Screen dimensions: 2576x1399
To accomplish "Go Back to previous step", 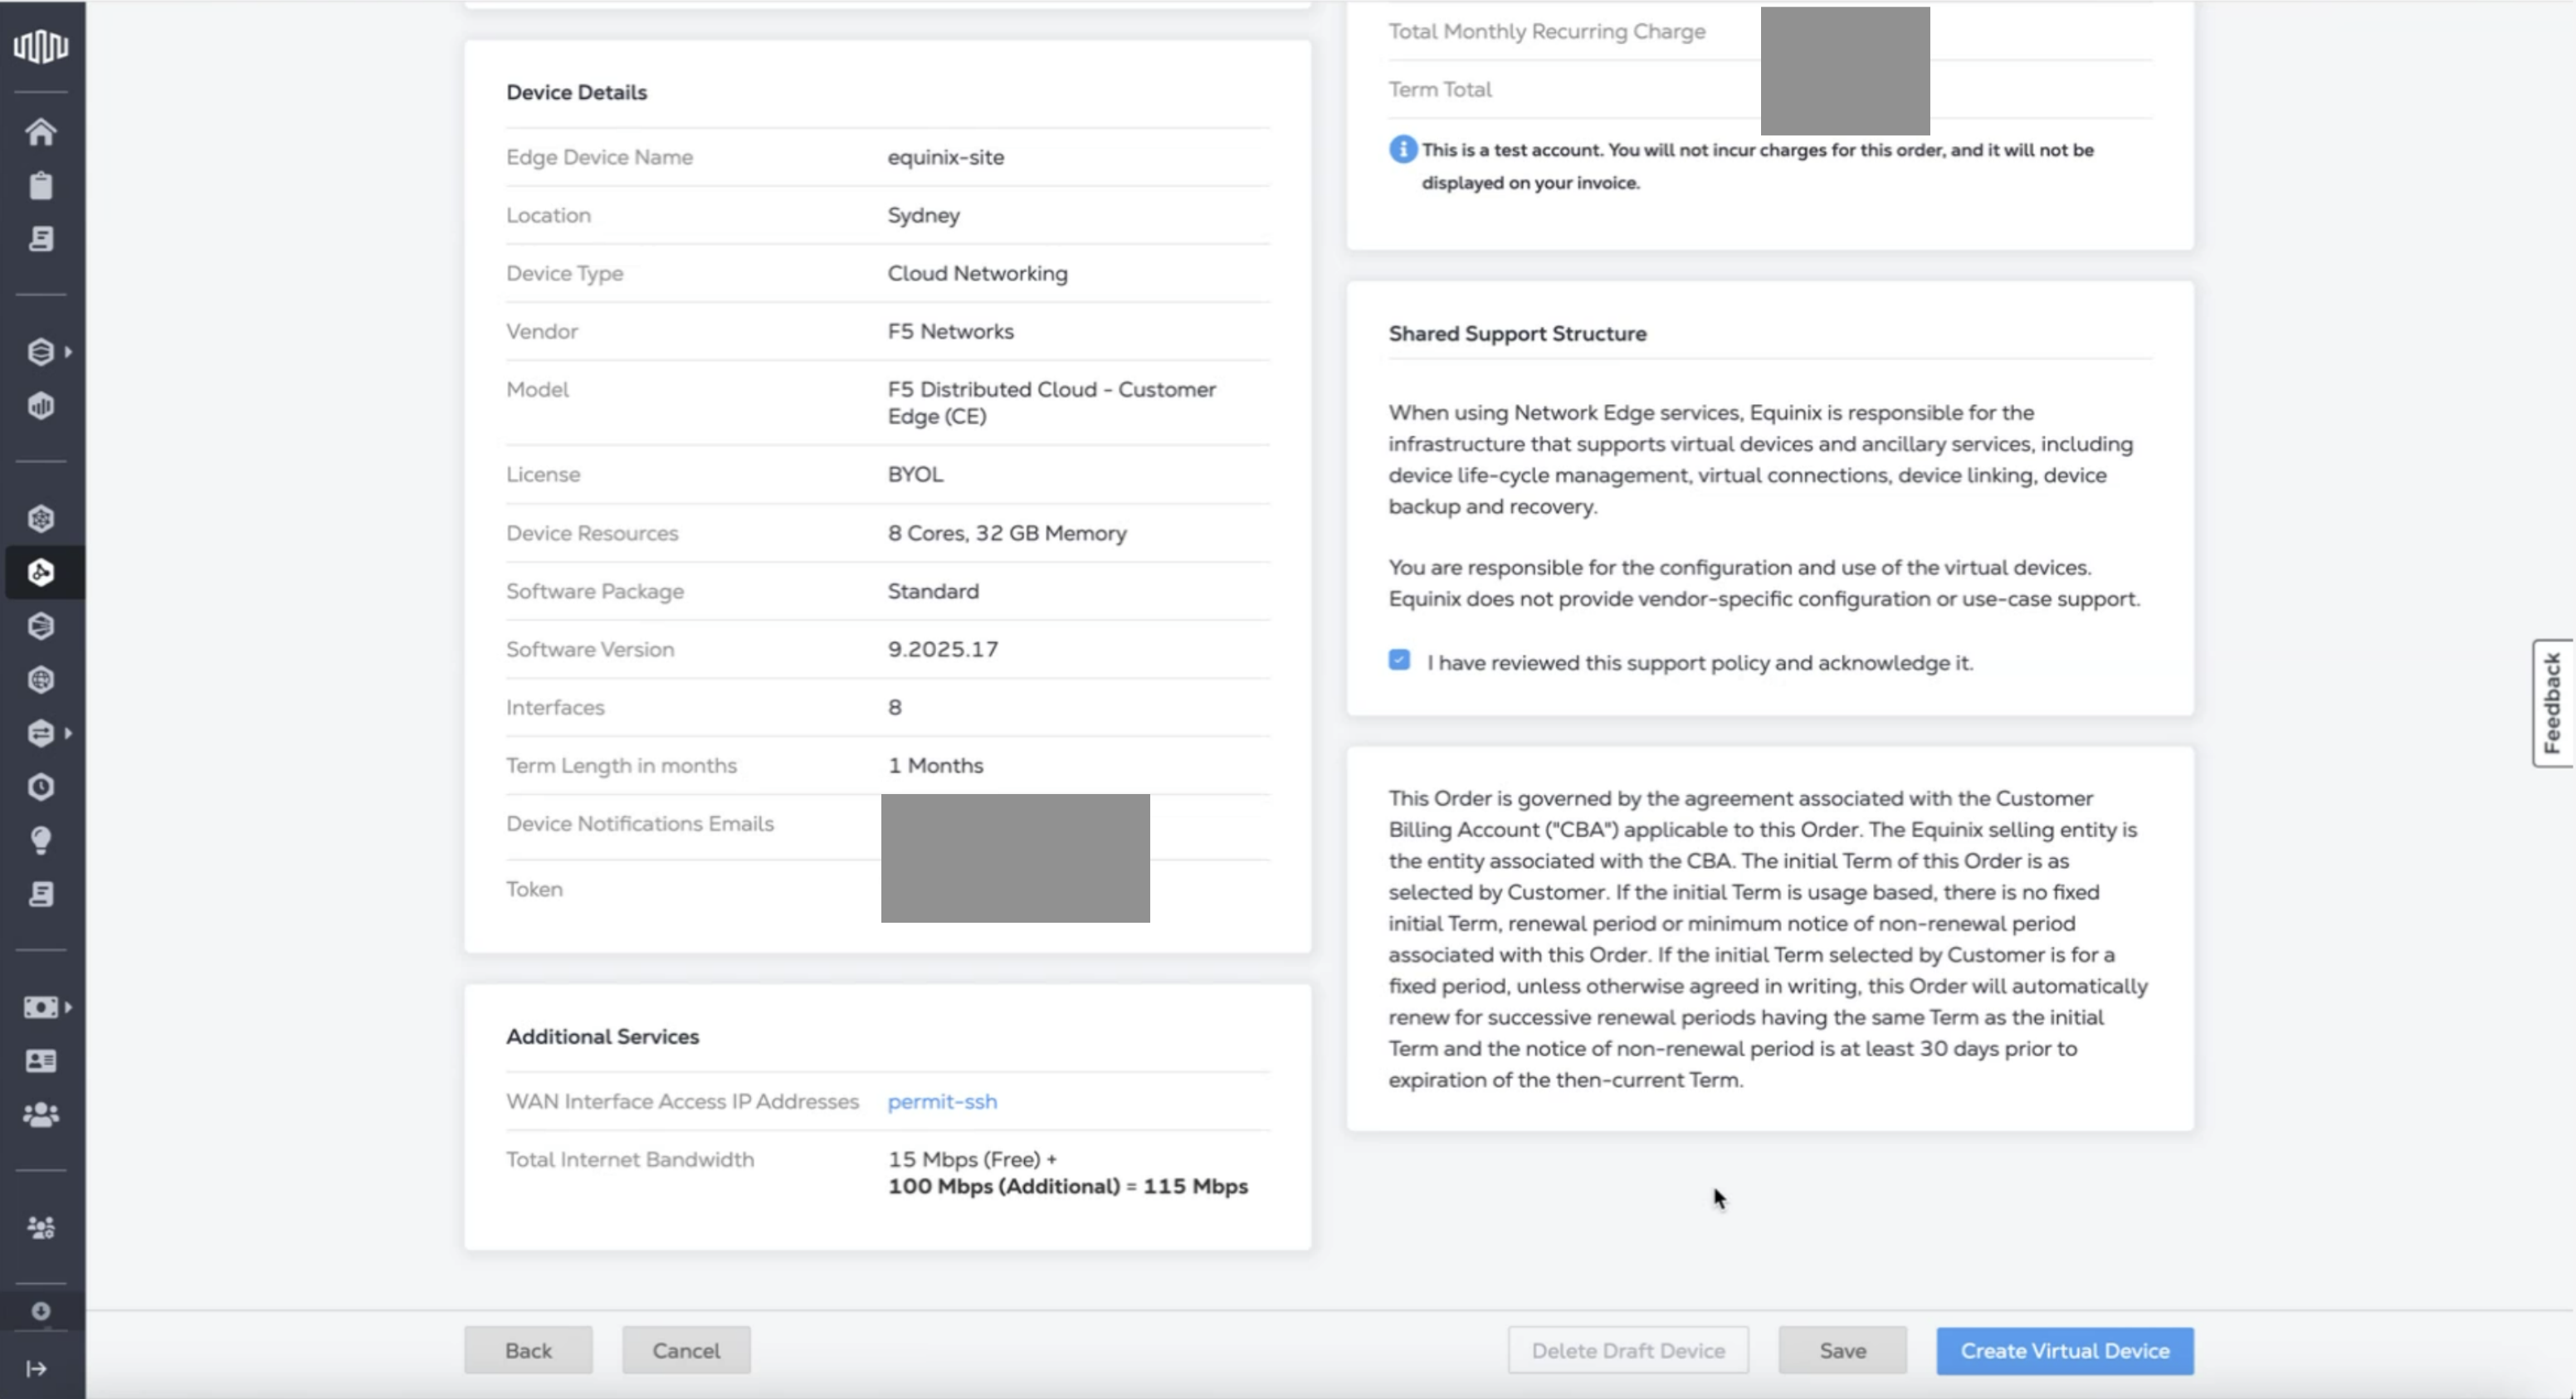I will tap(528, 1351).
